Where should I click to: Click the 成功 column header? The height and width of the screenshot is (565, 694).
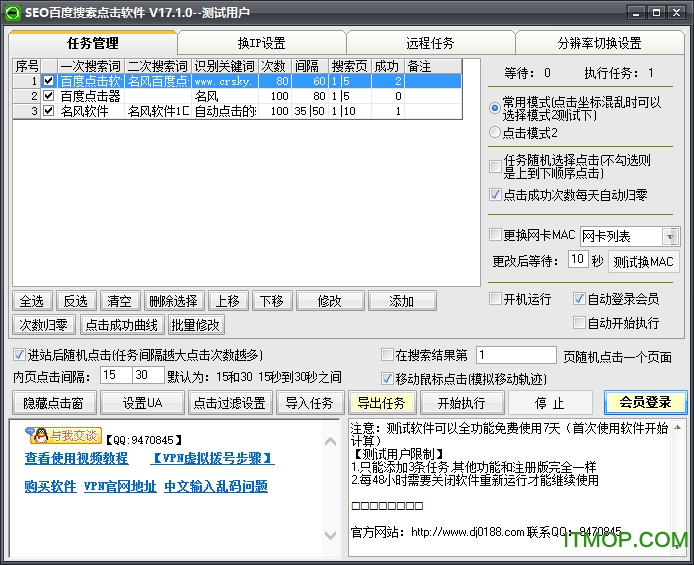click(x=387, y=66)
